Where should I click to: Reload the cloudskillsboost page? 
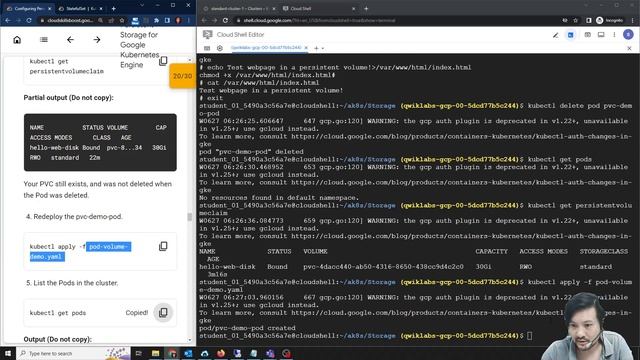[x=29, y=20]
